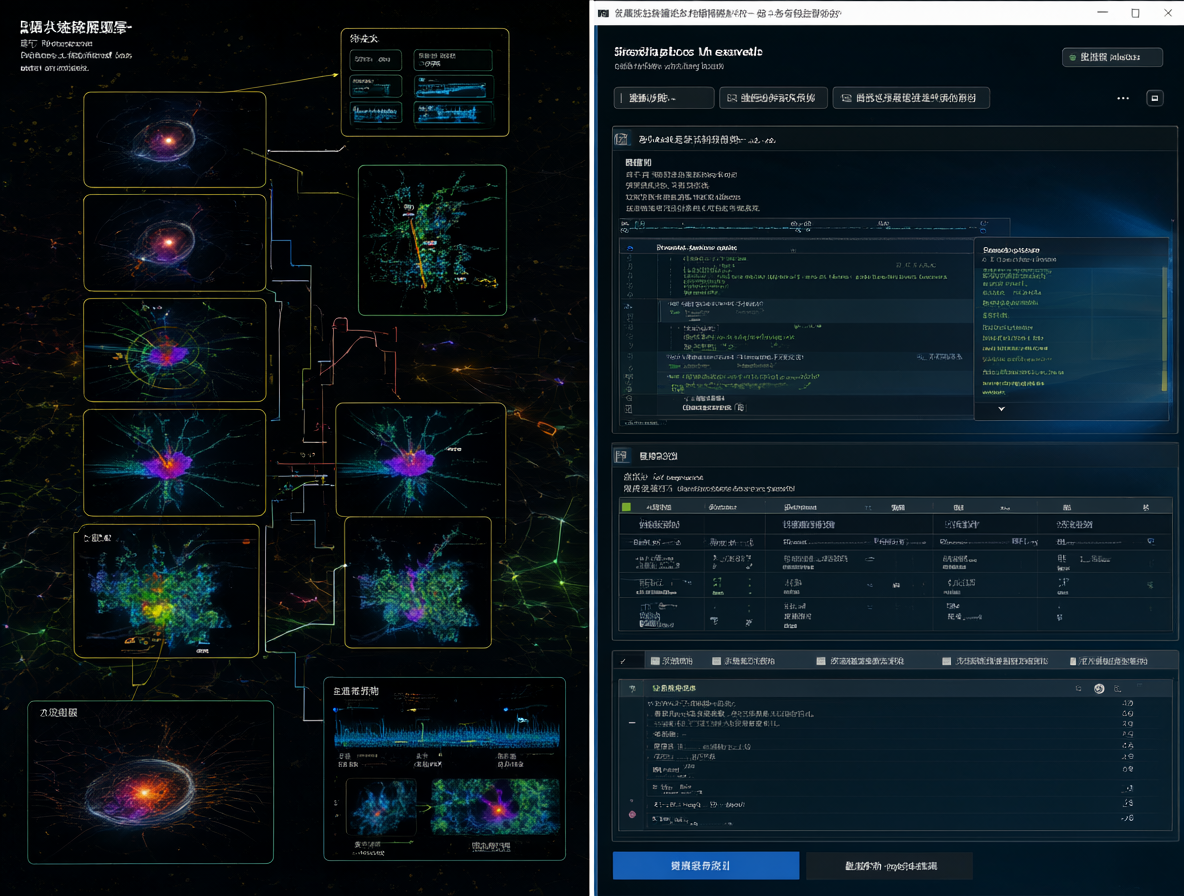Click the header icon of the table section
This screenshot has height=896, width=1184.
pyautogui.click(x=621, y=455)
